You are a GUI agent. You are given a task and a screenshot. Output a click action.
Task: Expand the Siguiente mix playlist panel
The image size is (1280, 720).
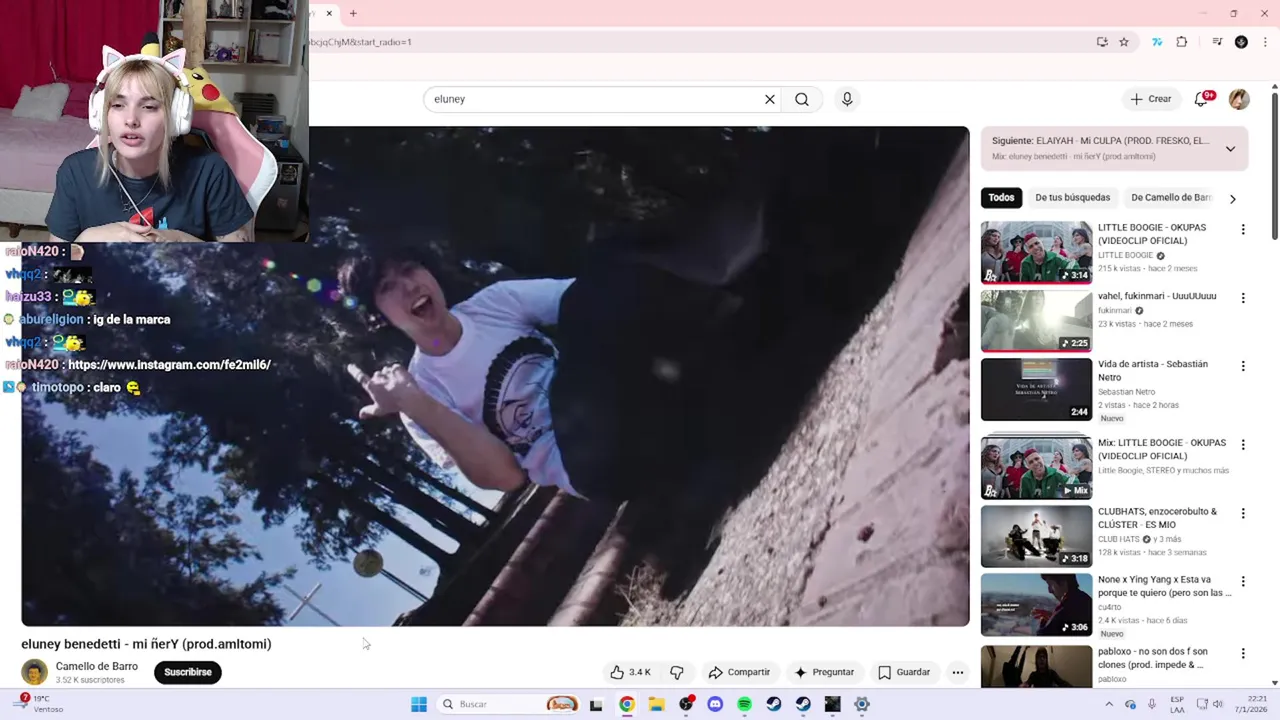pos(1230,148)
